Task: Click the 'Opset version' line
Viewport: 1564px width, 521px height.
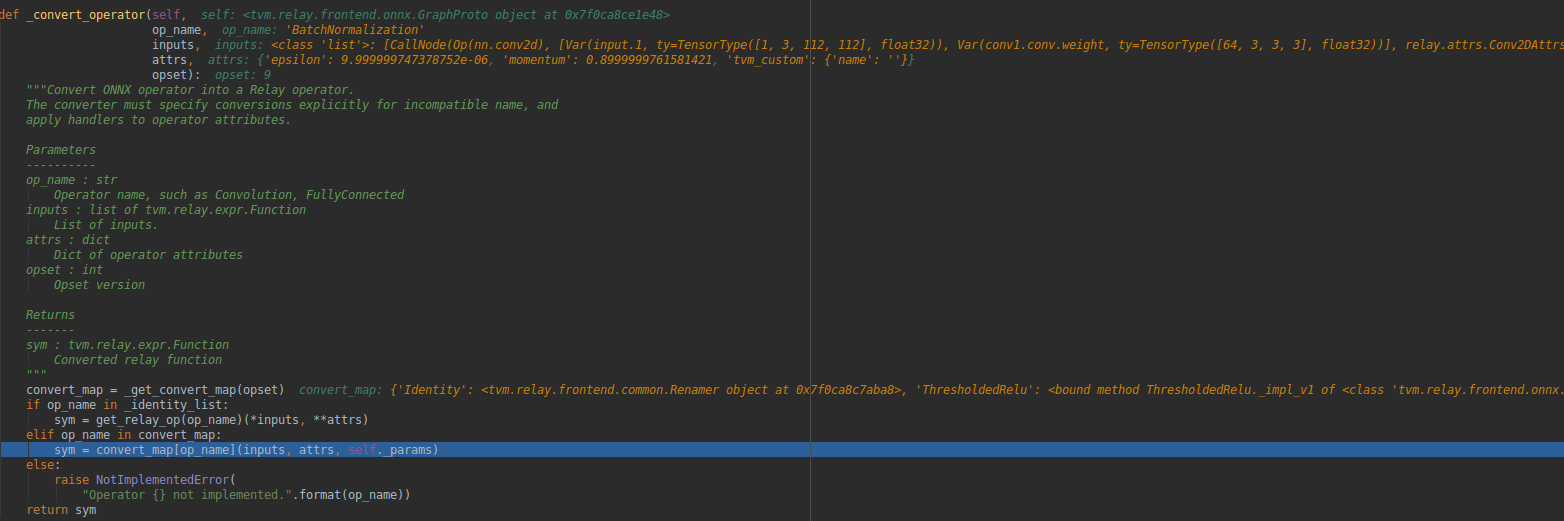Action: tap(99, 285)
